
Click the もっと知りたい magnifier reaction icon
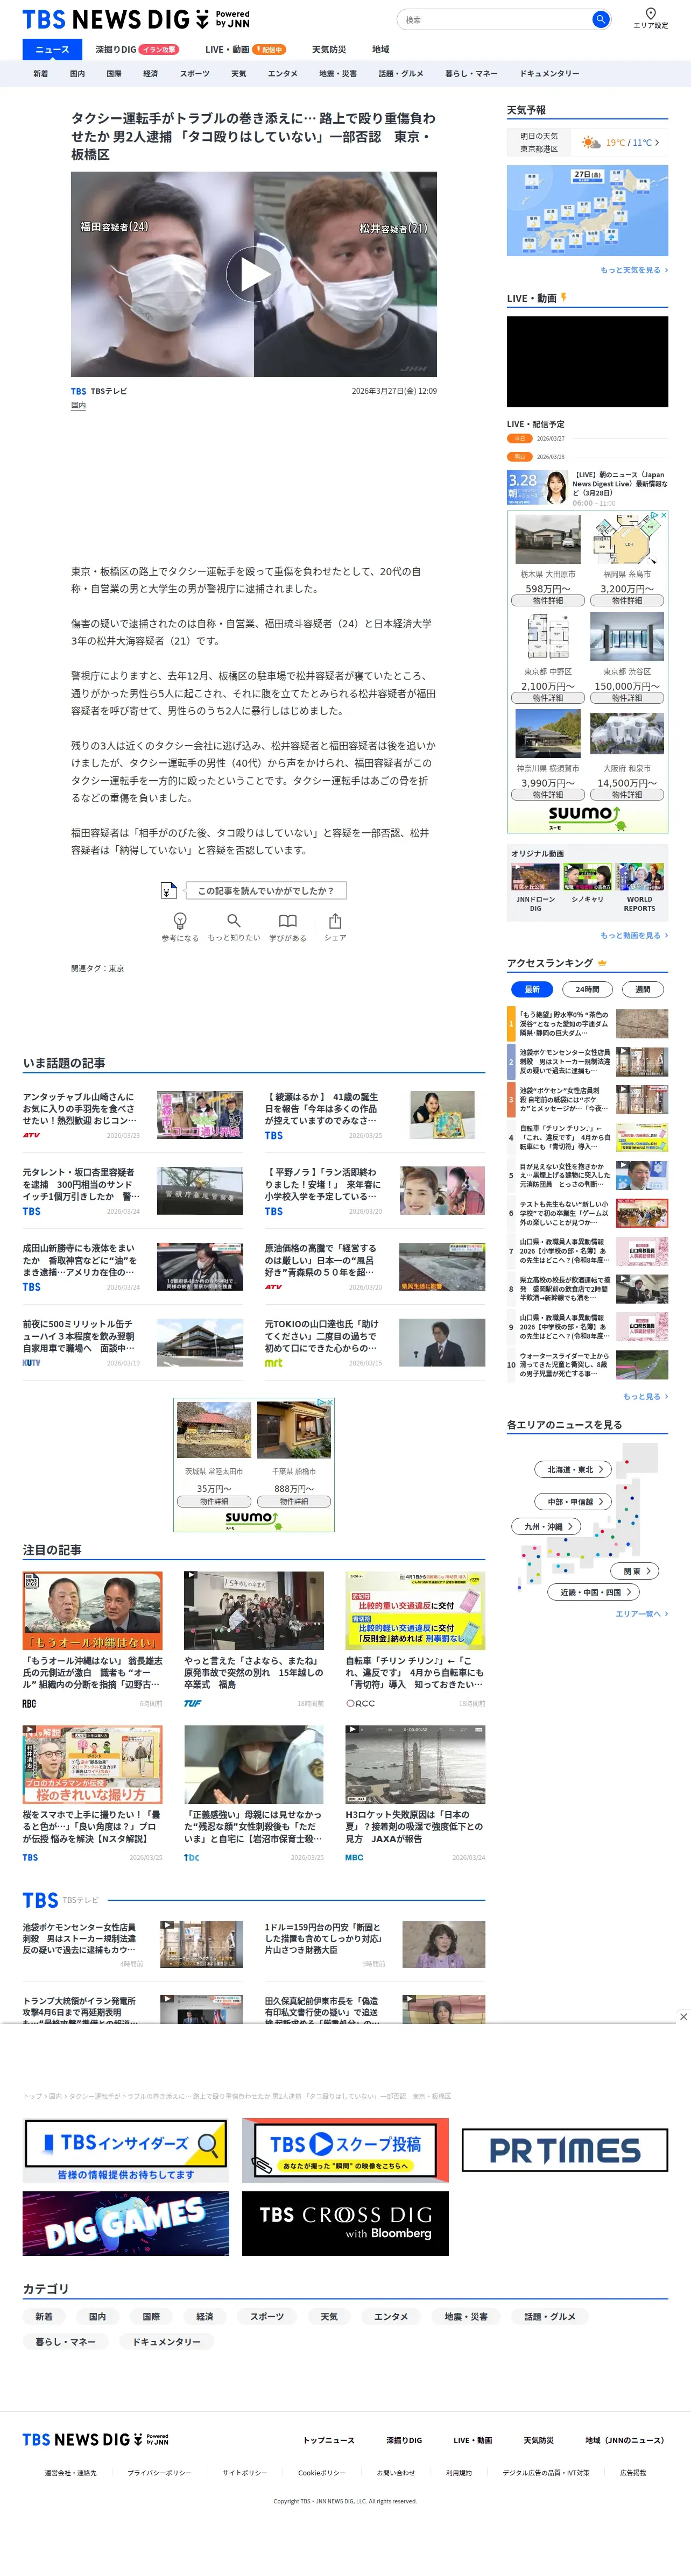[x=233, y=920]
